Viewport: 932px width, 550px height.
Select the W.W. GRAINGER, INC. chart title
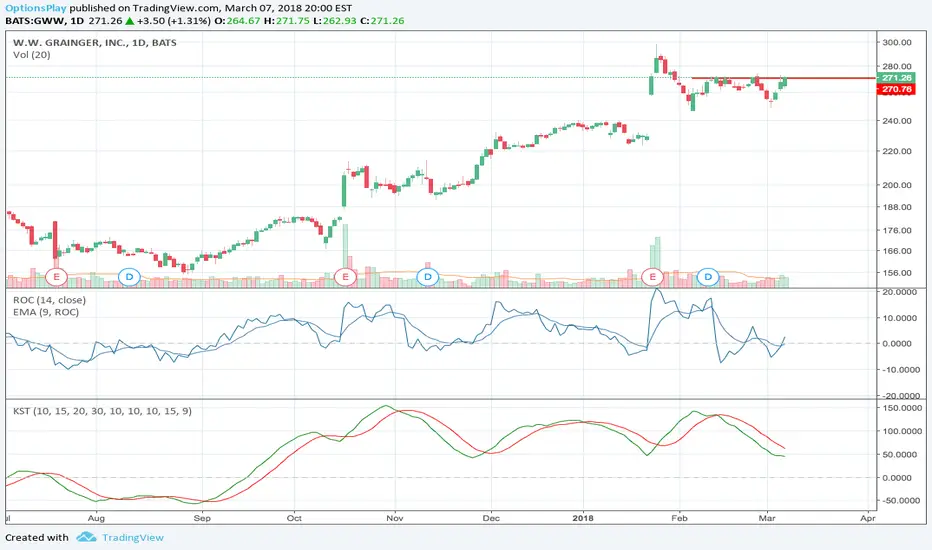pyautogui.click(x=95, y=43)
